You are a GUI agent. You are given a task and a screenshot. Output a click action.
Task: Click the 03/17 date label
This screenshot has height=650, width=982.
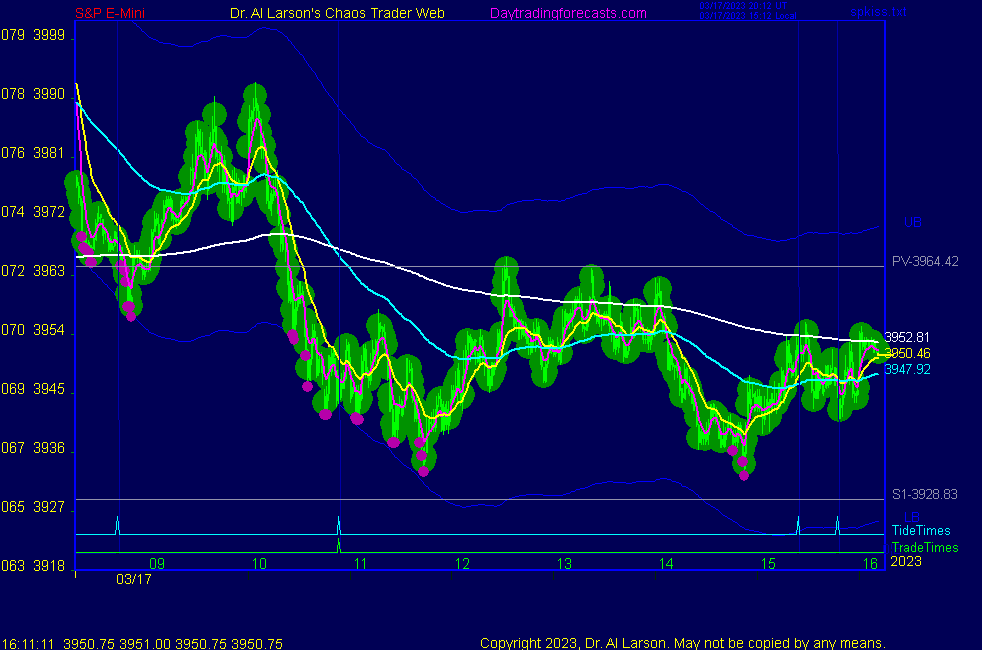coord(133,579)
